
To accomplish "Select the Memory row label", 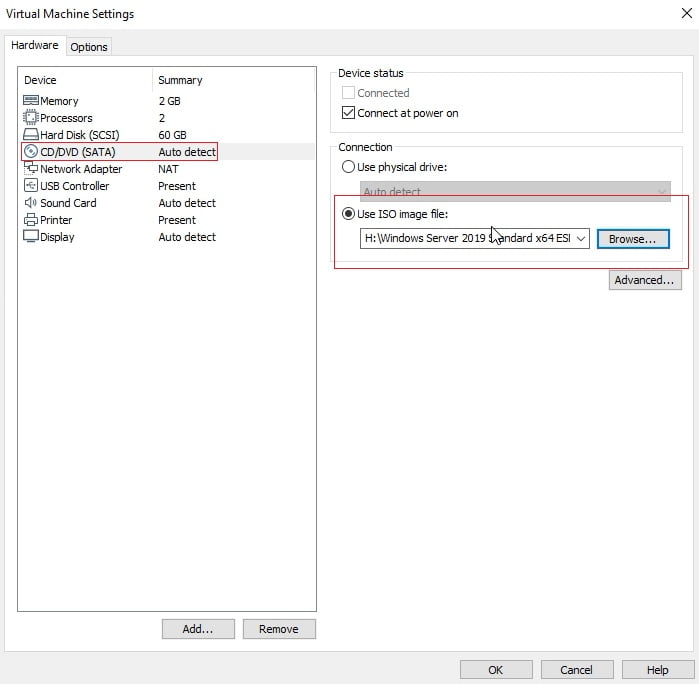I will [59, 101].
